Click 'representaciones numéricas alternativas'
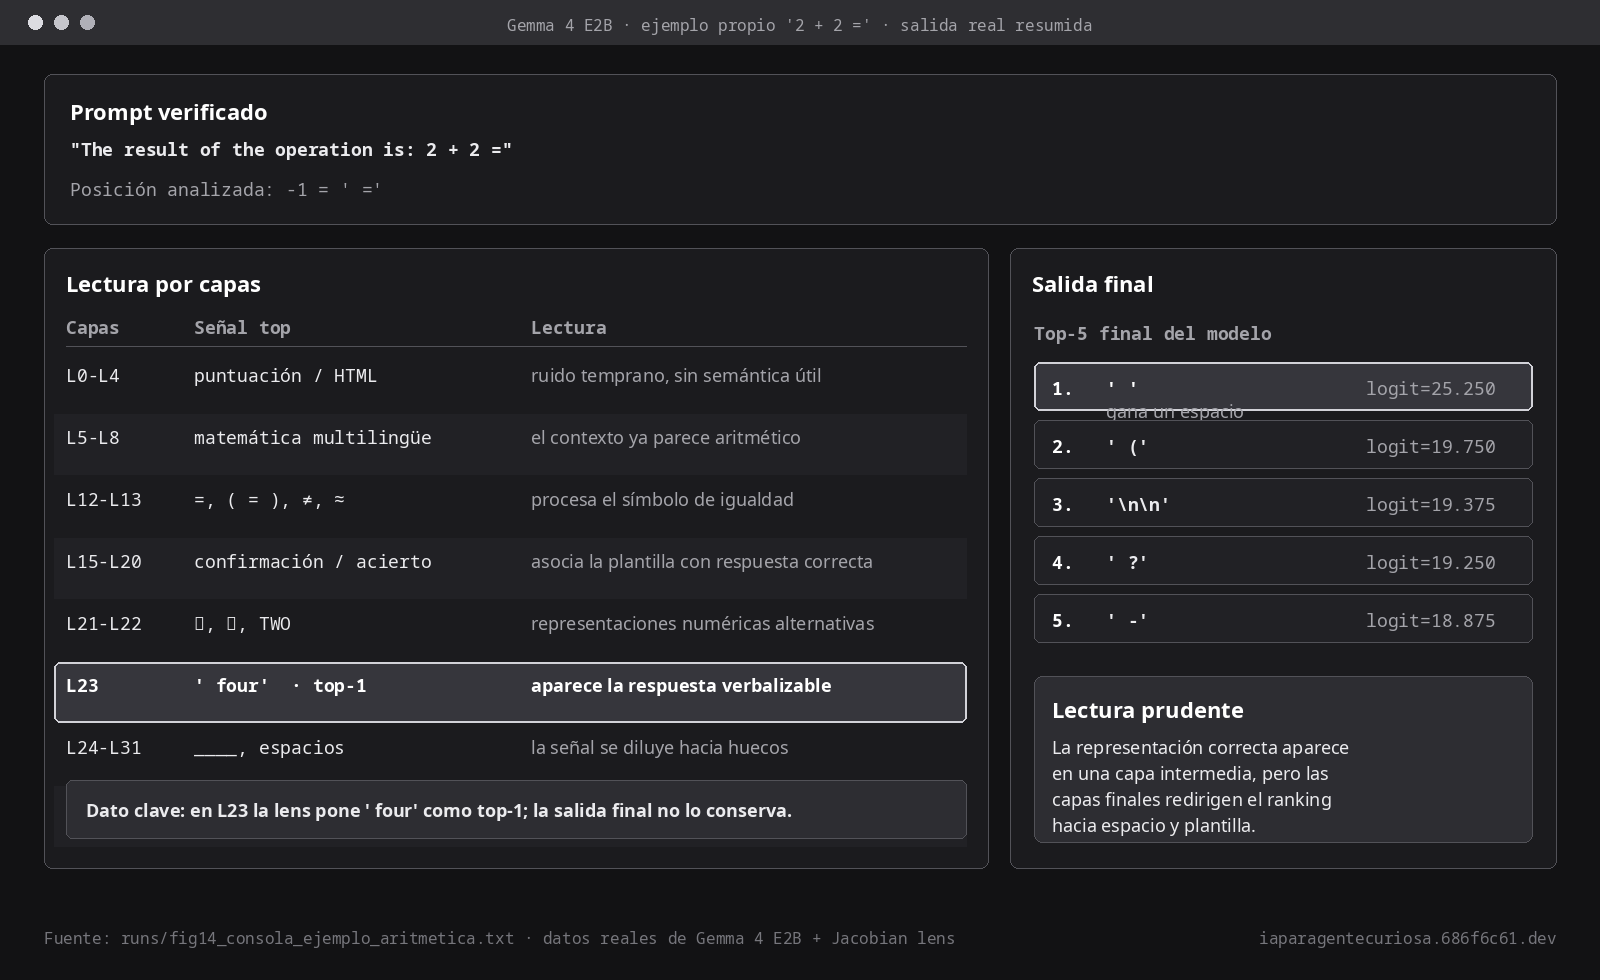This screenshot has height=980, width=1600. point(702,624)
